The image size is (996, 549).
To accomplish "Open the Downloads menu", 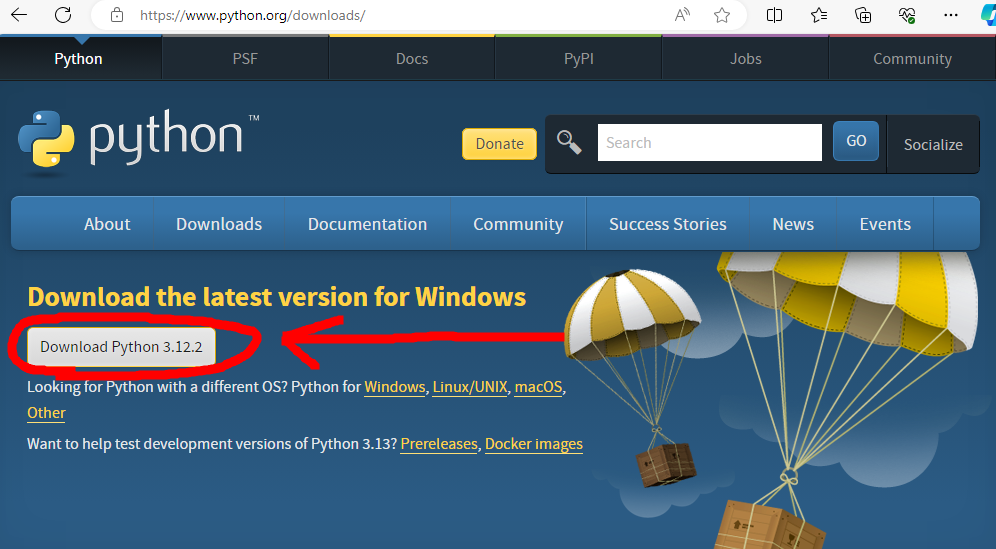I will coord(219,224).
